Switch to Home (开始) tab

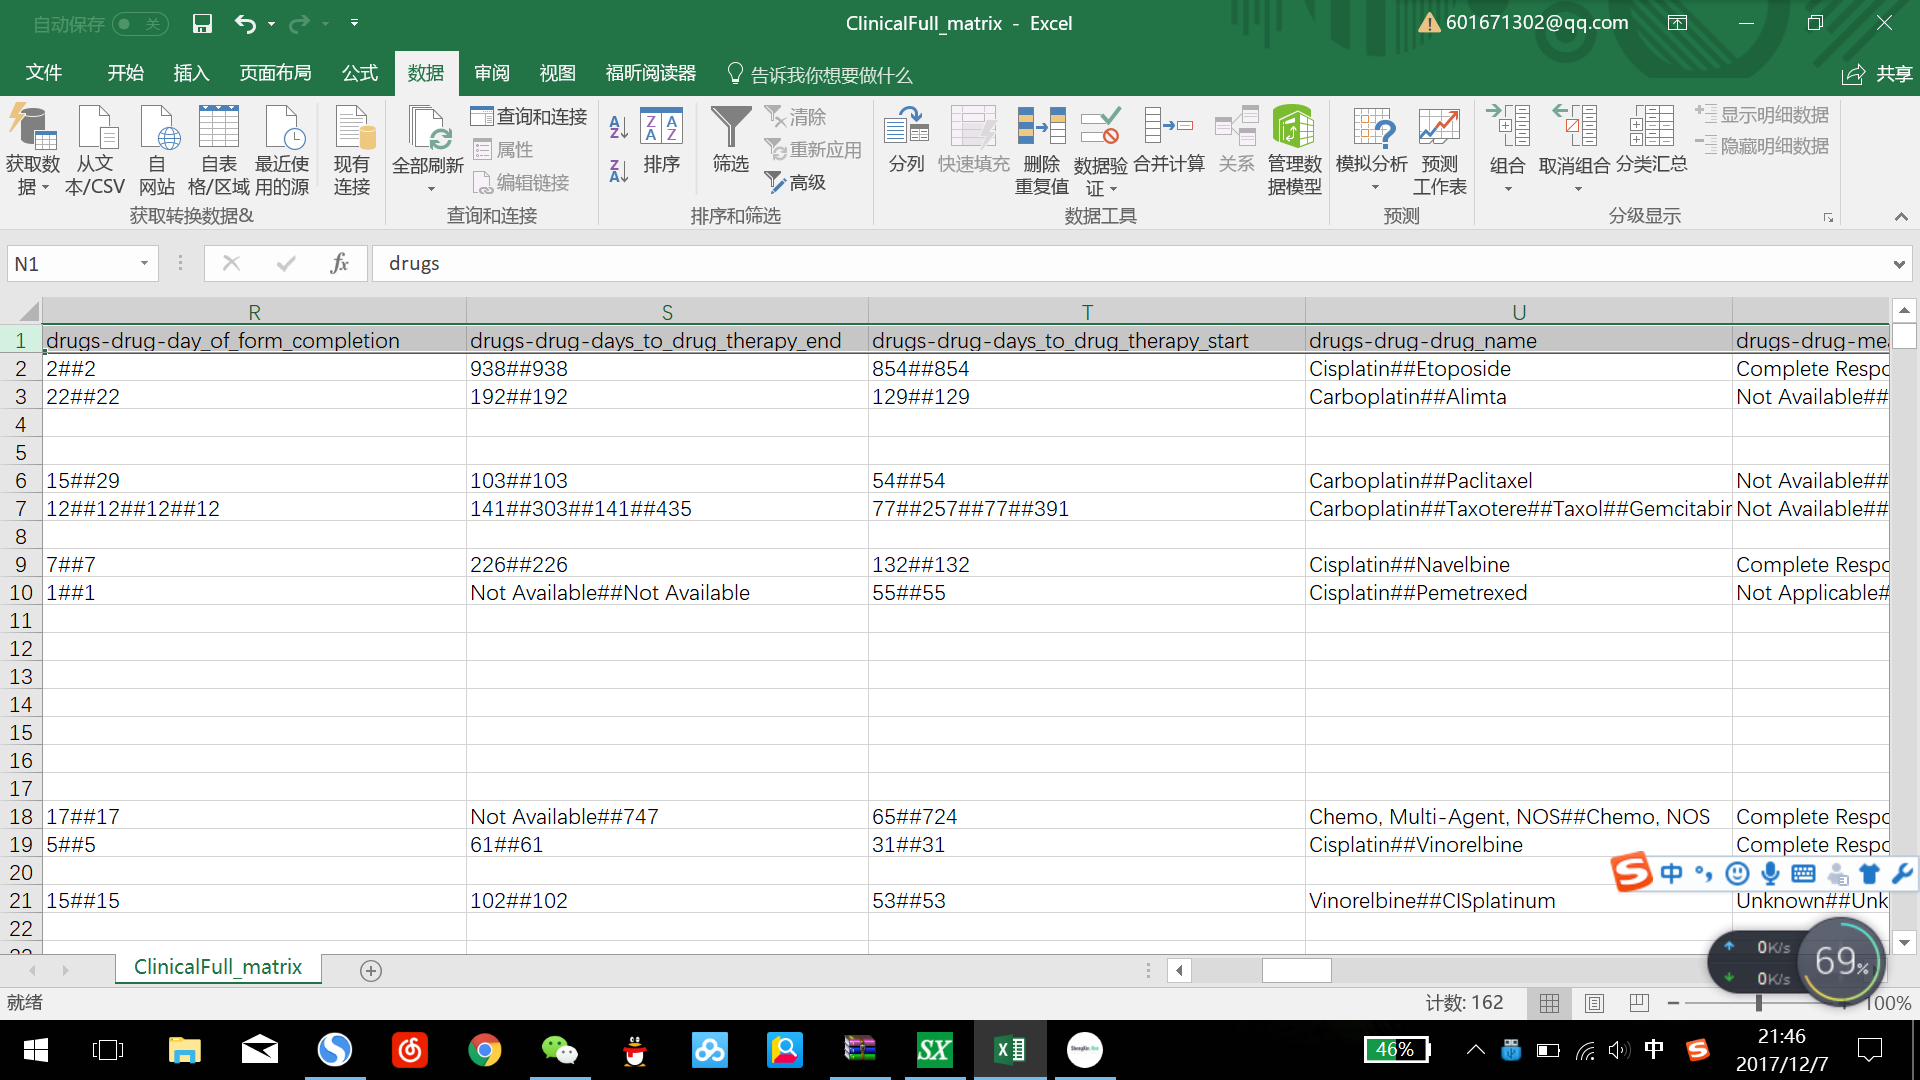126,73
